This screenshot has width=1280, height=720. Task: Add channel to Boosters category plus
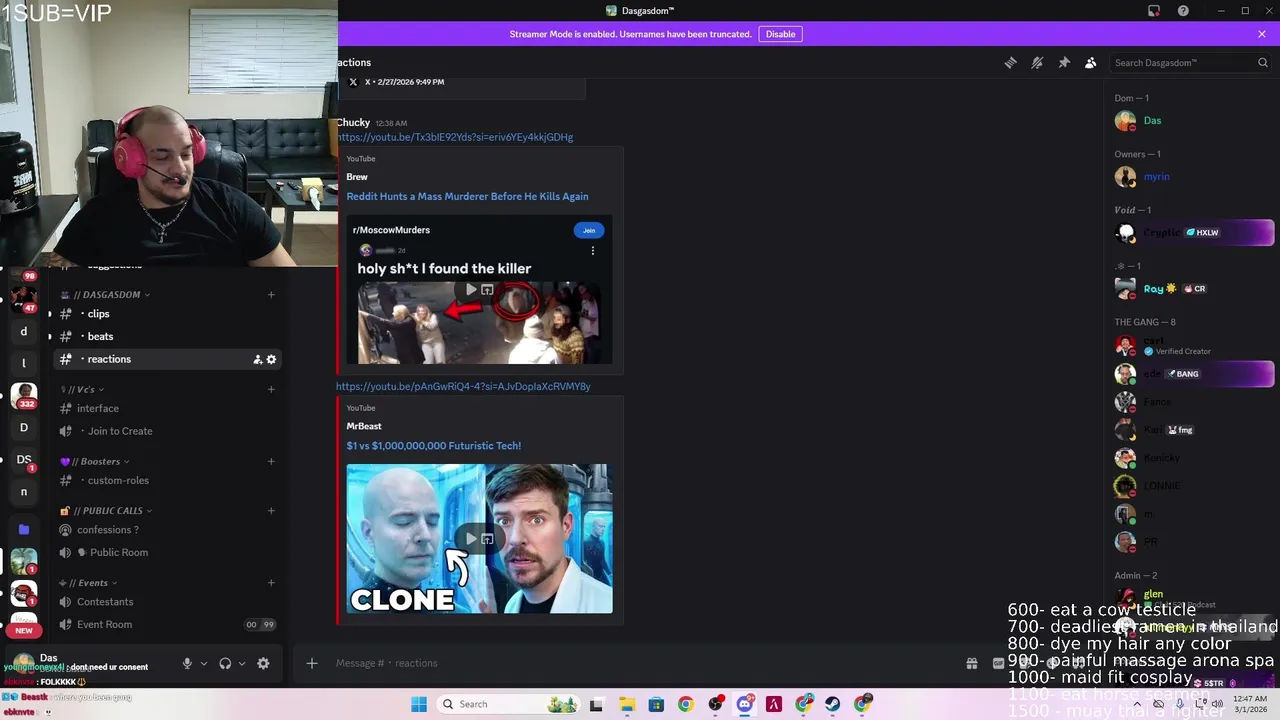tap(271, 461)
